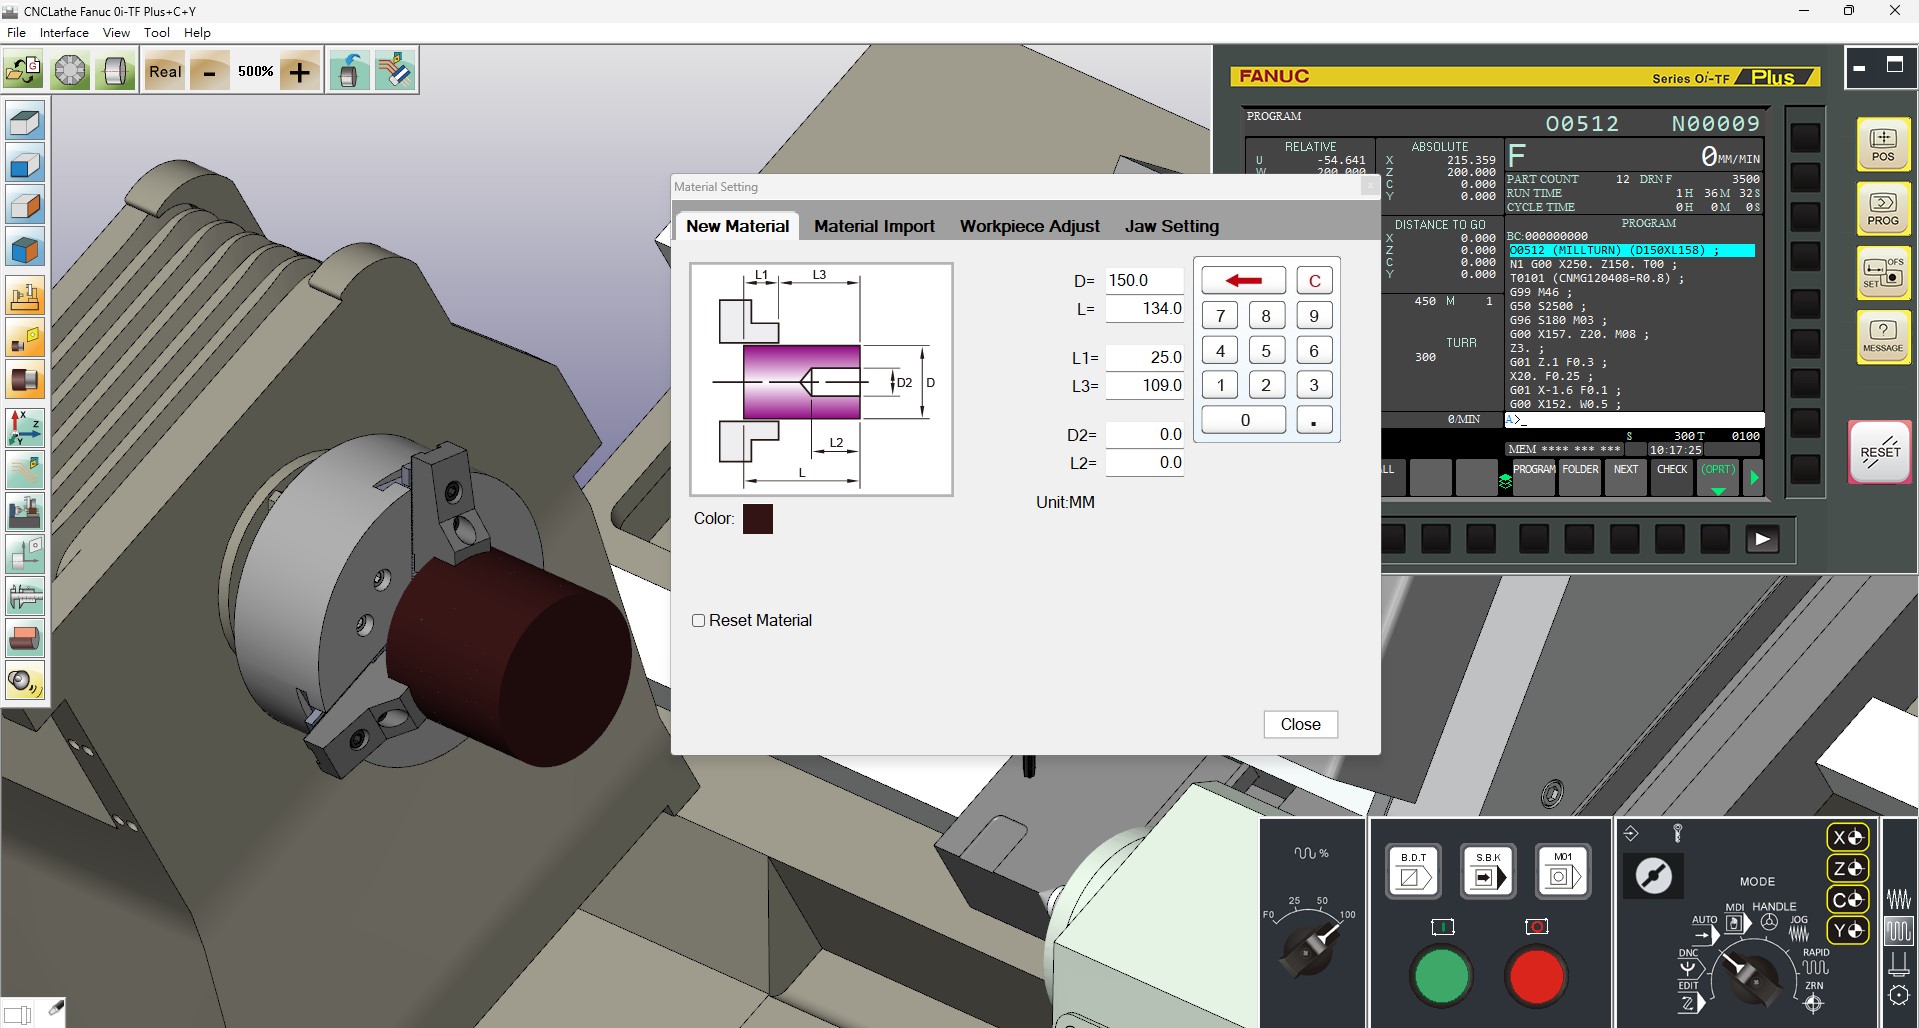Screen dimensions: 1919x1028
Task: Toggle the S.B.K single block switch
Action: click(x=1487, y=872)
